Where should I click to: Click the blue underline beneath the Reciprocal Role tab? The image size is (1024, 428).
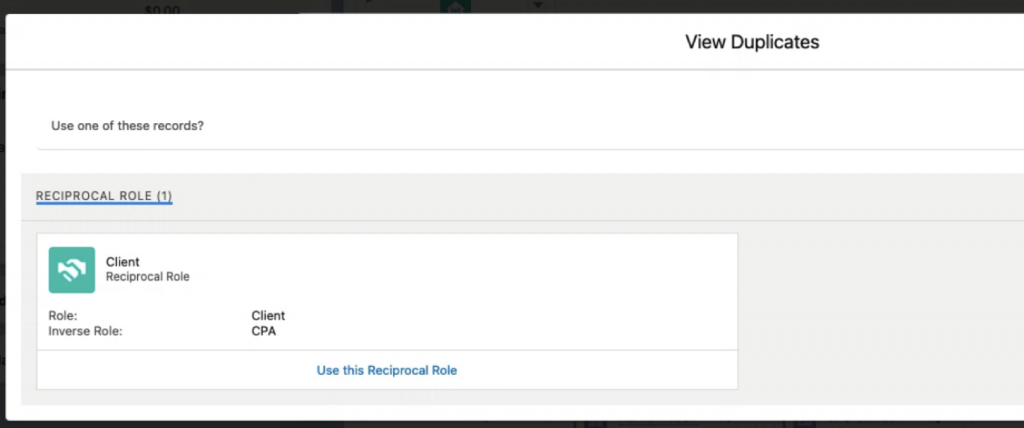pyautogui.click(x=104, y=203)
